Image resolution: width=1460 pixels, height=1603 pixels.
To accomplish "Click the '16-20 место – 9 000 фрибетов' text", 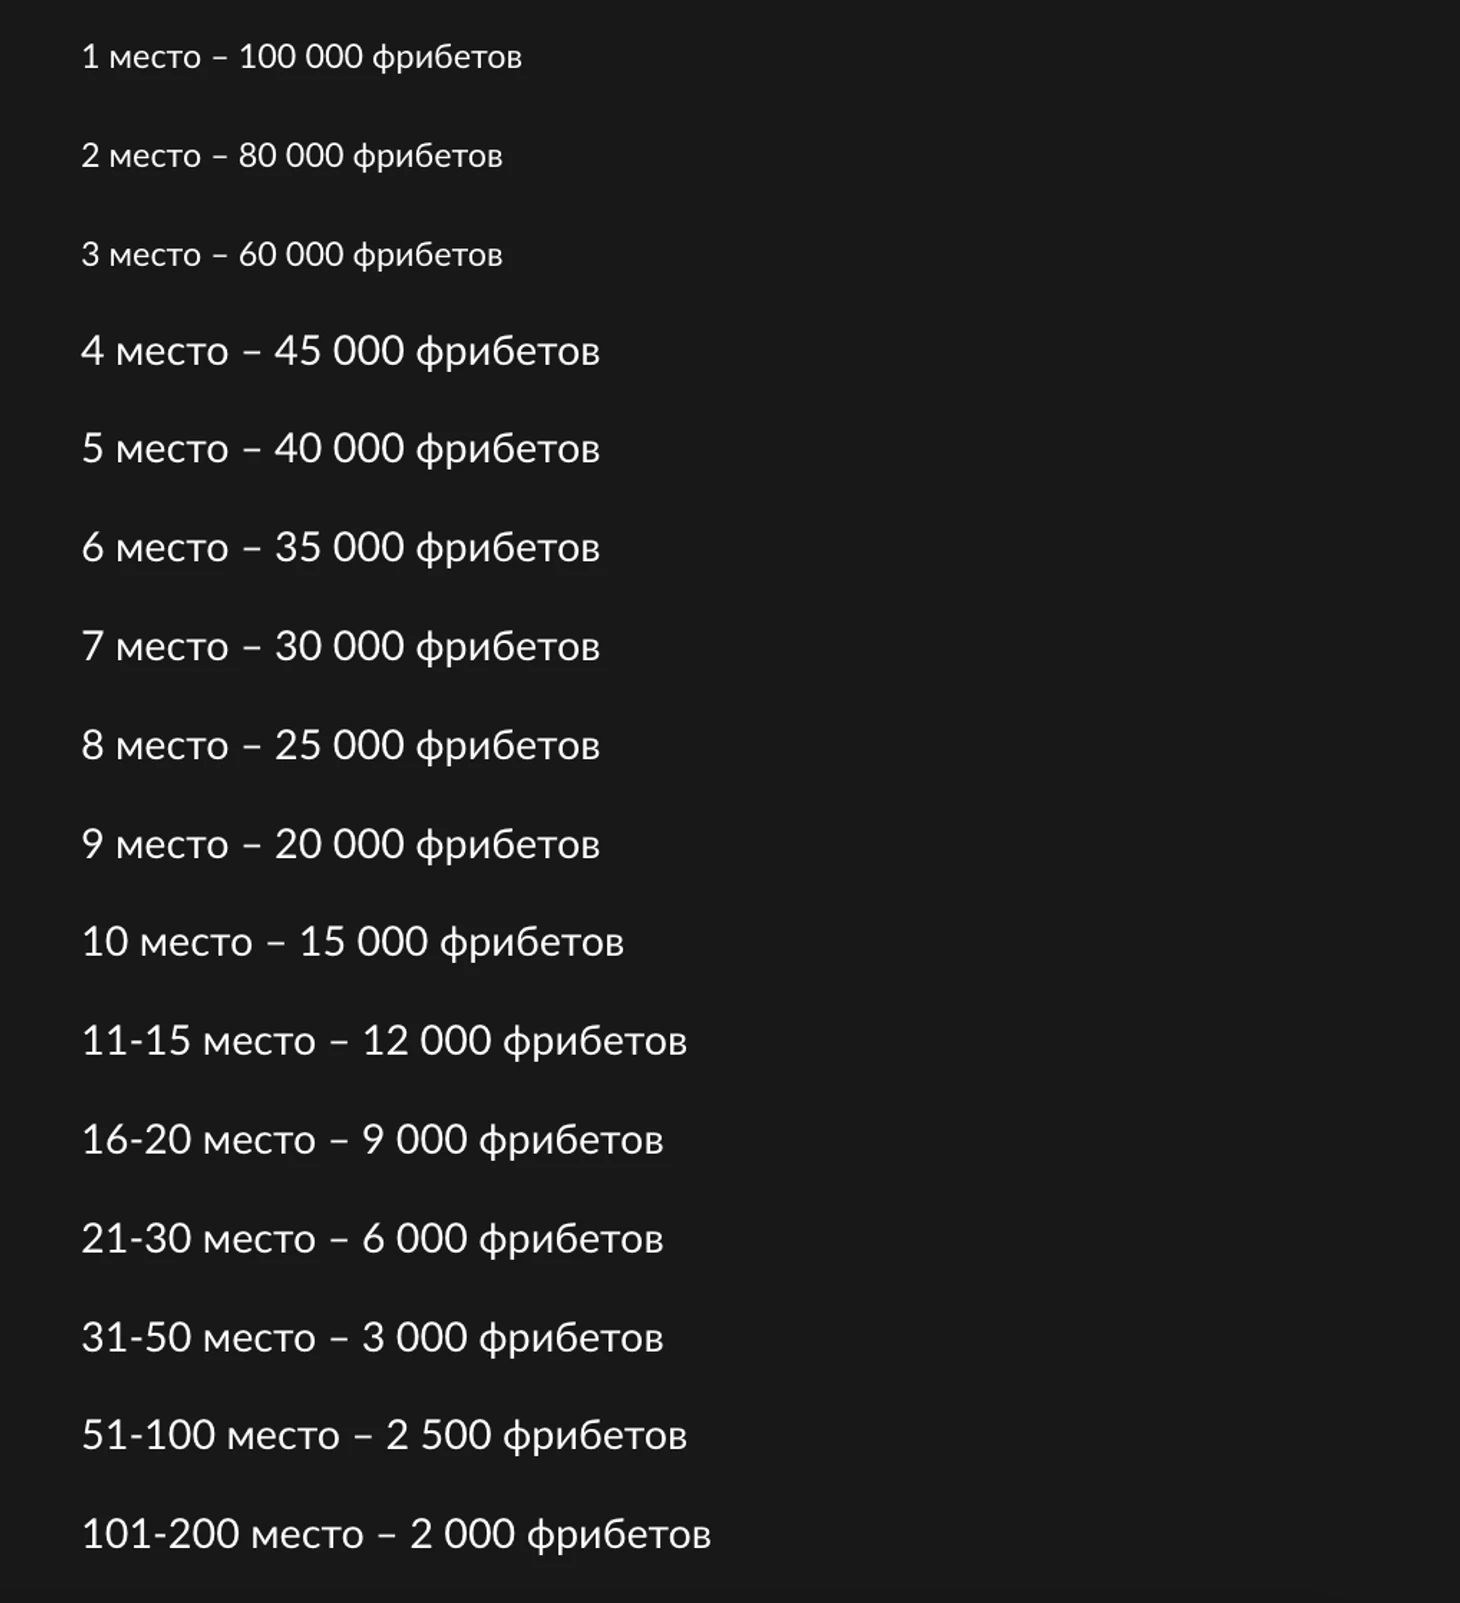I will 372,1140.
